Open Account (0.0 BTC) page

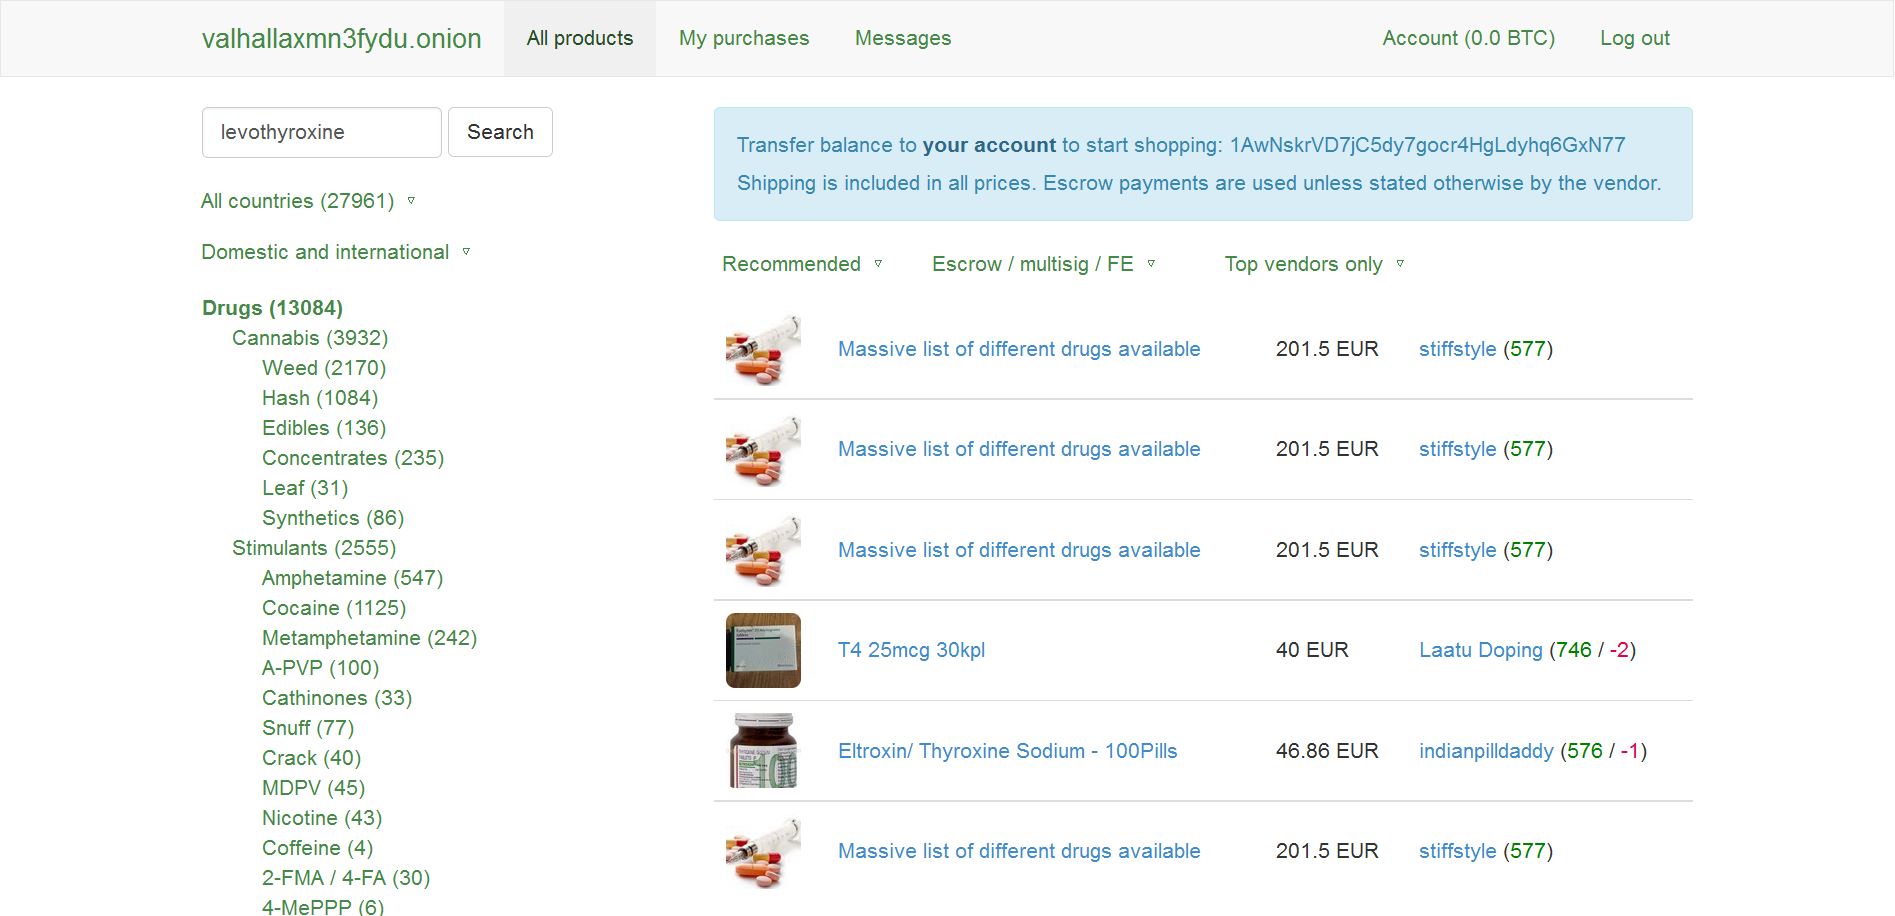click(x=1468, y=38)
